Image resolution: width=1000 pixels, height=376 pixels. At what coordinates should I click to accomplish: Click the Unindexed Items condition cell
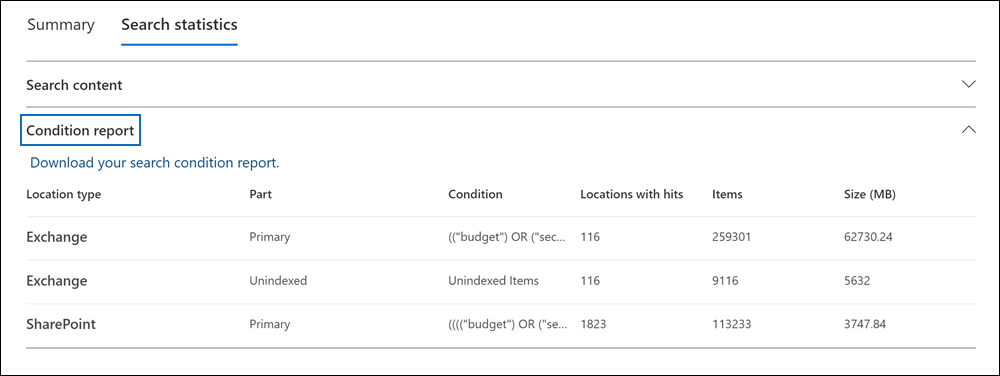point(493,280)
